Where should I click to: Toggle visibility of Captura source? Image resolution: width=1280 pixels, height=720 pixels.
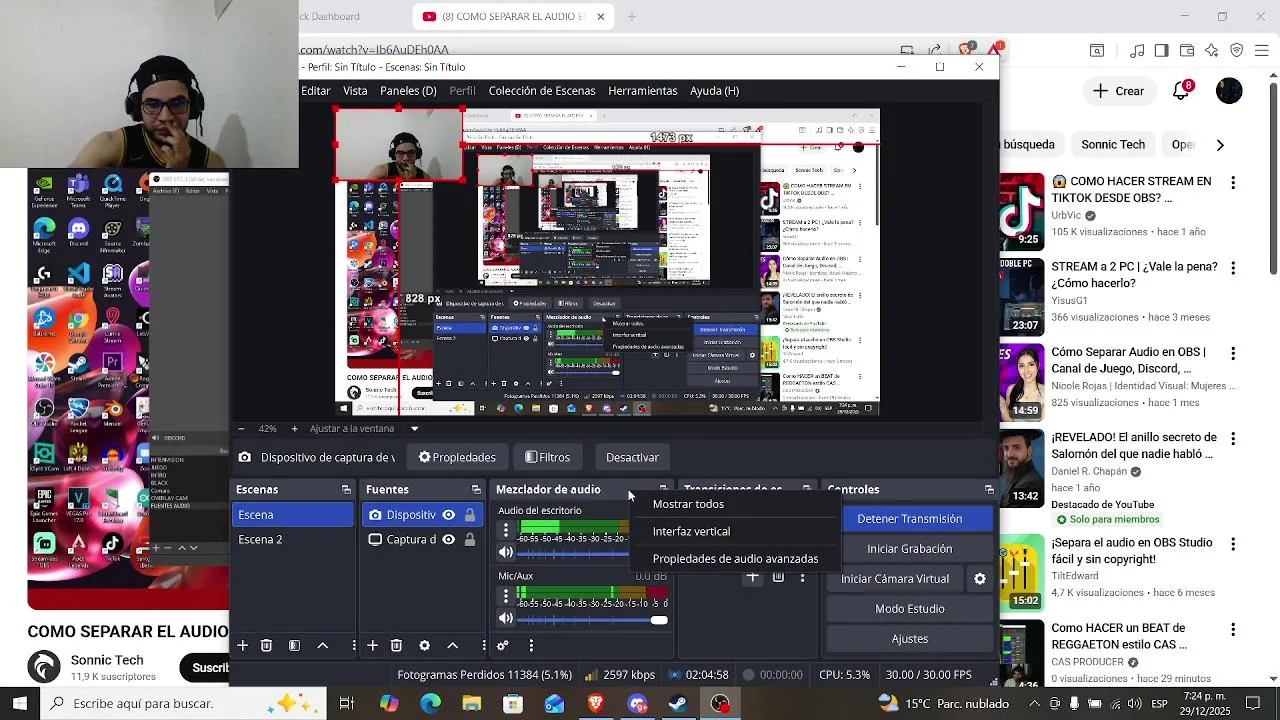[448, 540]
